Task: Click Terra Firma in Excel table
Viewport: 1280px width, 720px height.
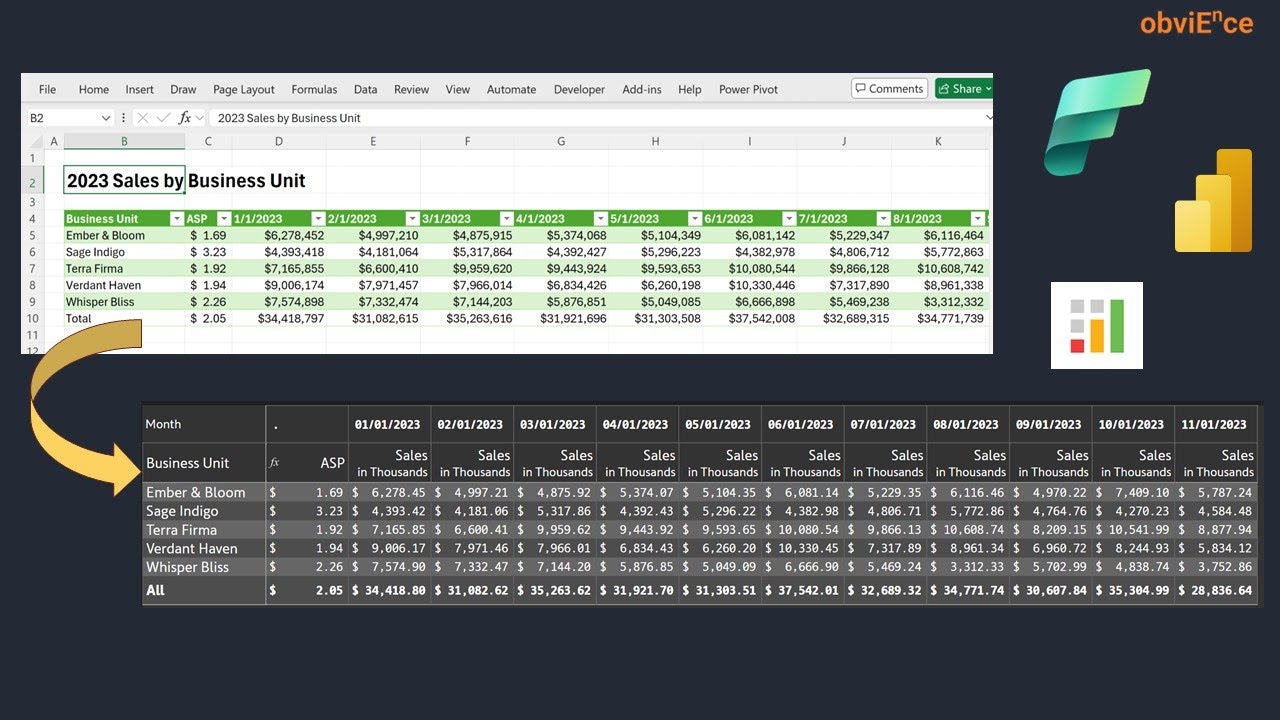Action: [95, 269]
